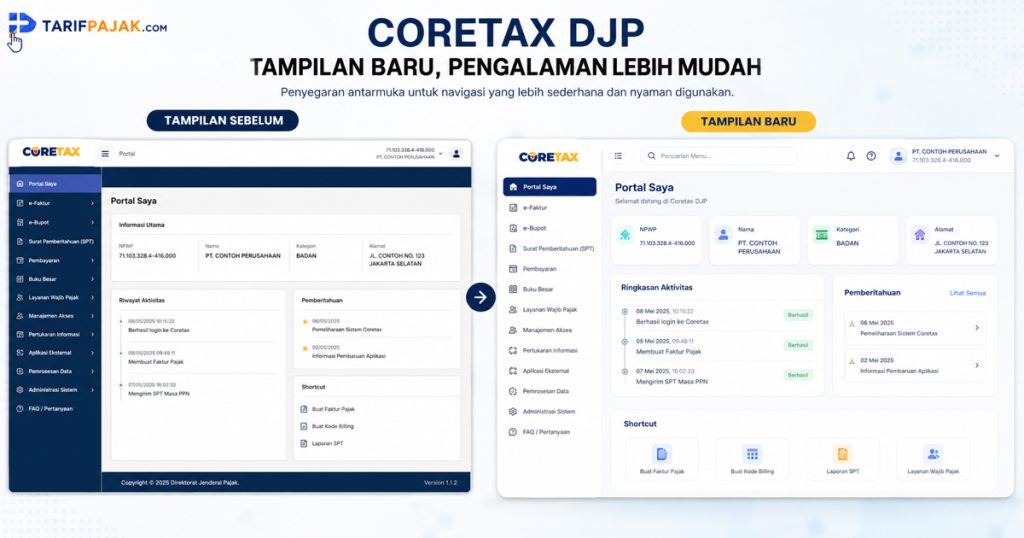Click Manajemen Akses icon in old view sidebar

(x=20, y=316)
